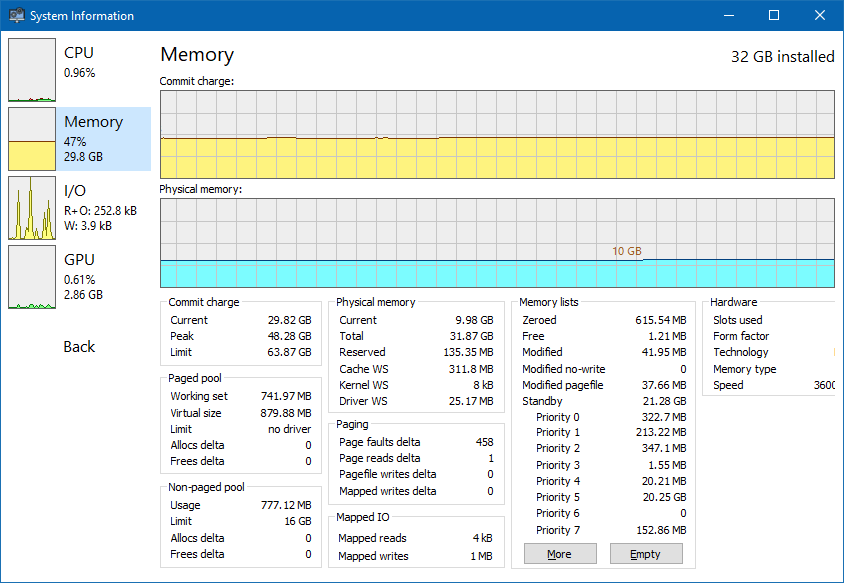Viewport: 844px width, 583px height.
Task: Click the Priority 2 value "347.1 MB"
Action: (x=664, y=449)
